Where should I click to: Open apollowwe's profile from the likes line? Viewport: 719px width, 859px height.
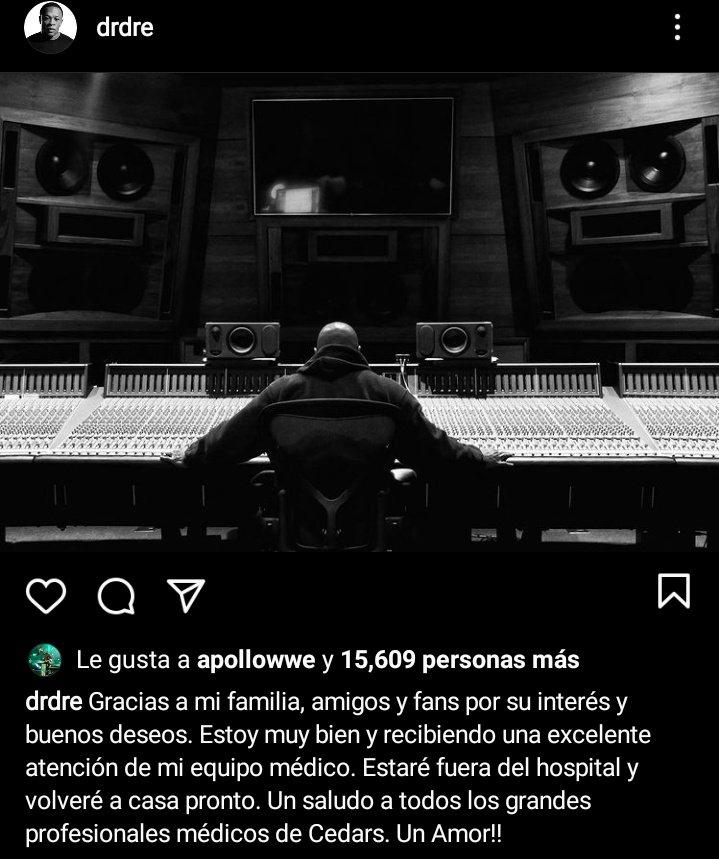(x=256, y=660)
